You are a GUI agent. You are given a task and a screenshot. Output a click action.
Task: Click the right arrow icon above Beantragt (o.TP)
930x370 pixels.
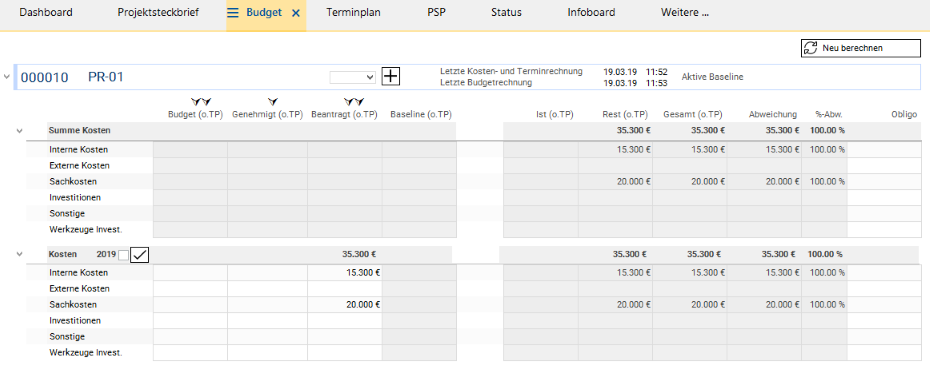coord(359,103)
